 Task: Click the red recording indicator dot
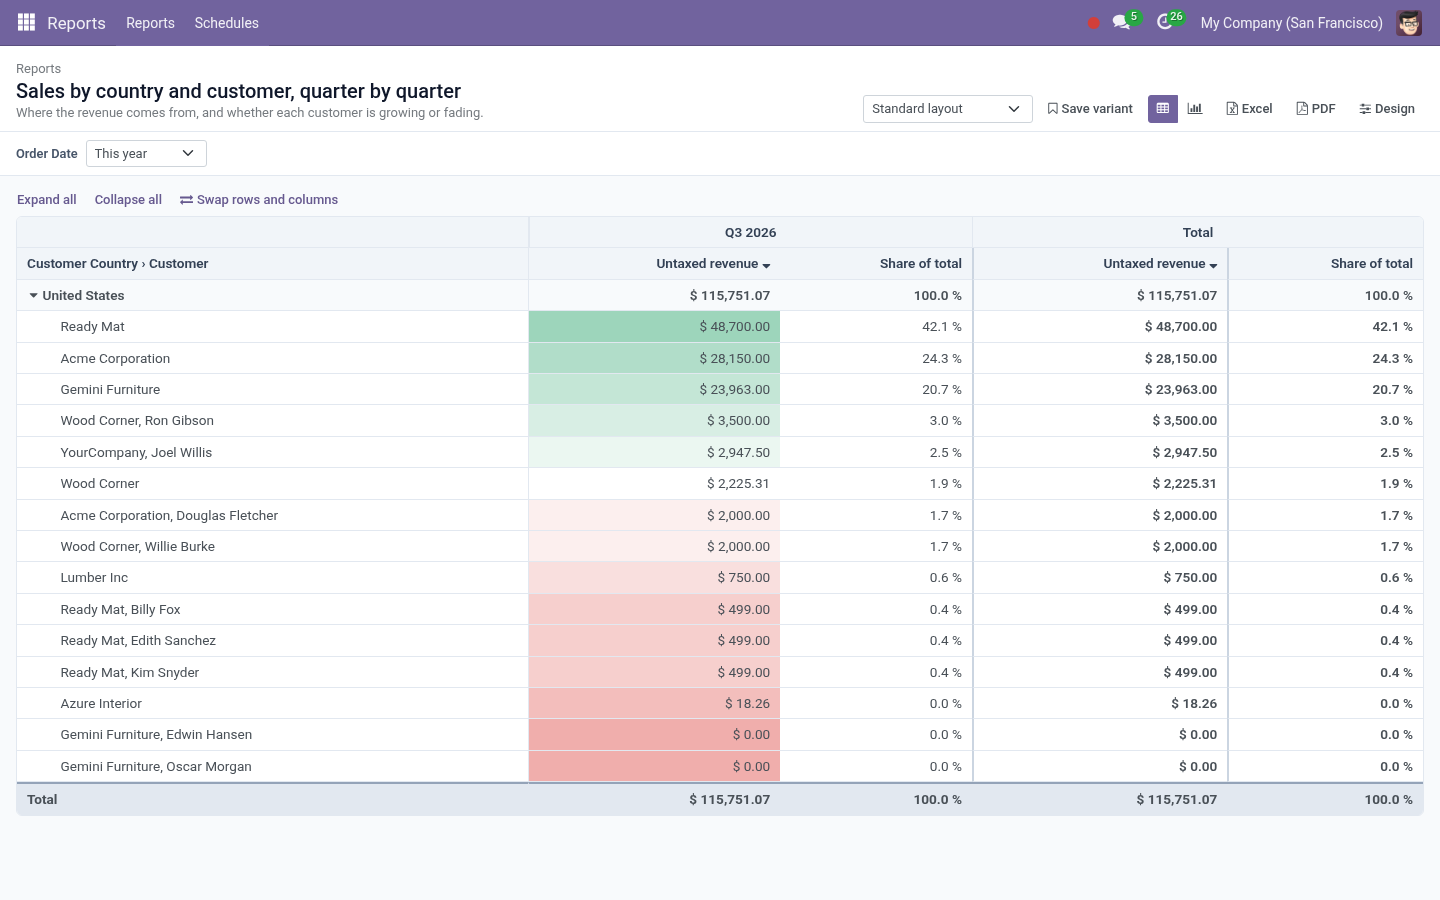coord(1093,23)
